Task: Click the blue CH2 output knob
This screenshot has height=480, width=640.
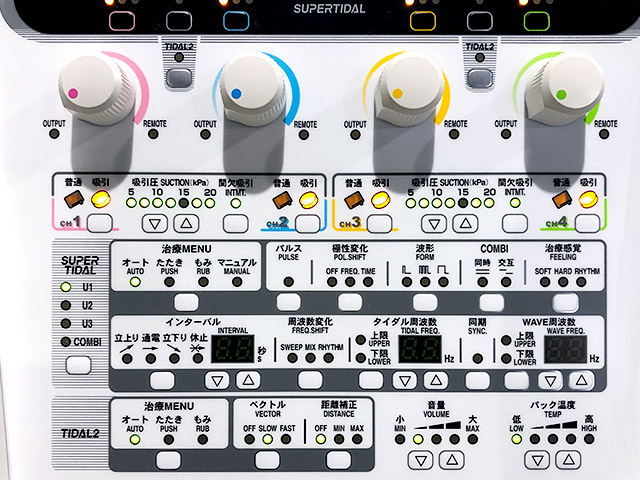Action: [253, 89]
